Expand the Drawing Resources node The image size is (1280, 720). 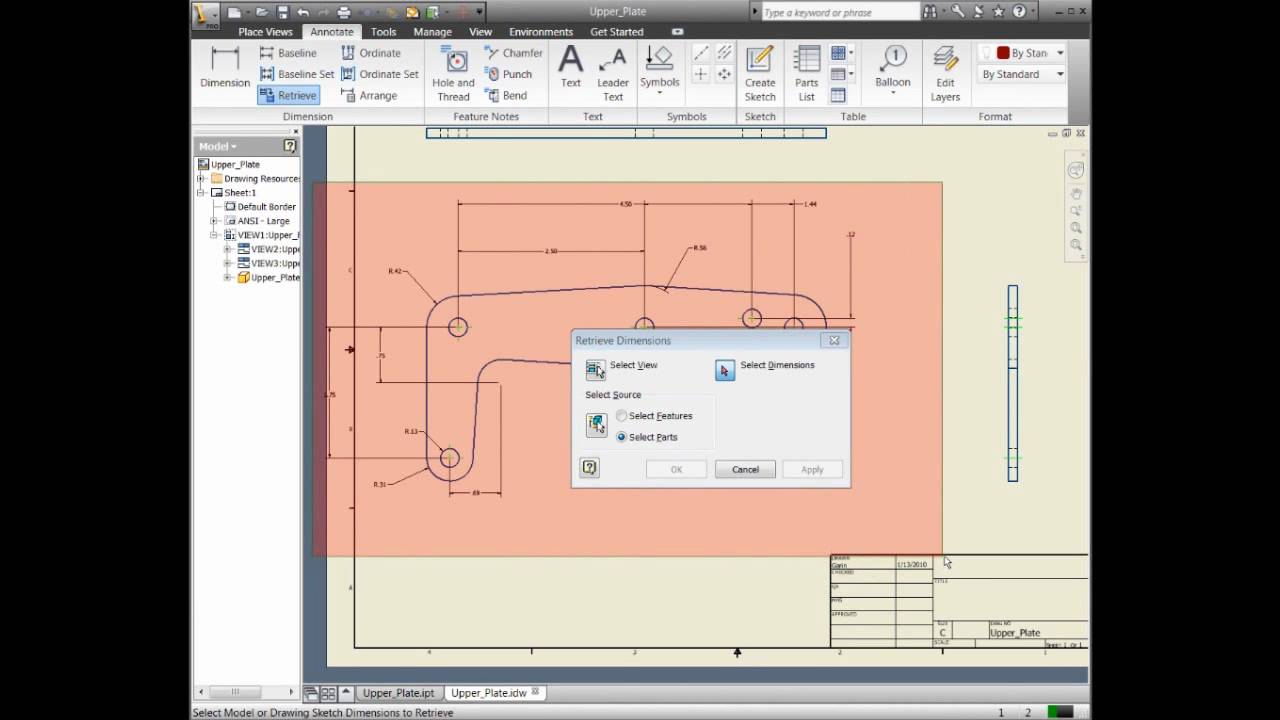pos(201,178)
